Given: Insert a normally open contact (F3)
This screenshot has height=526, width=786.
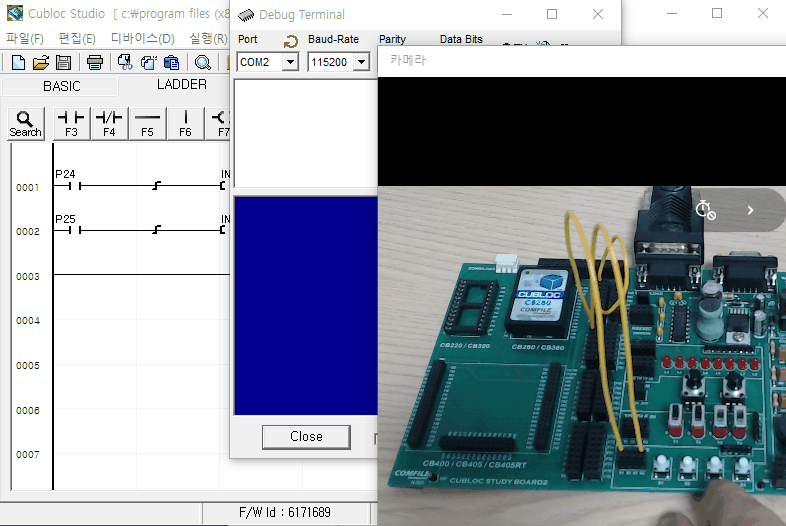Looking at the screenshot, I should pyautogui.click(x=71, y=123).
